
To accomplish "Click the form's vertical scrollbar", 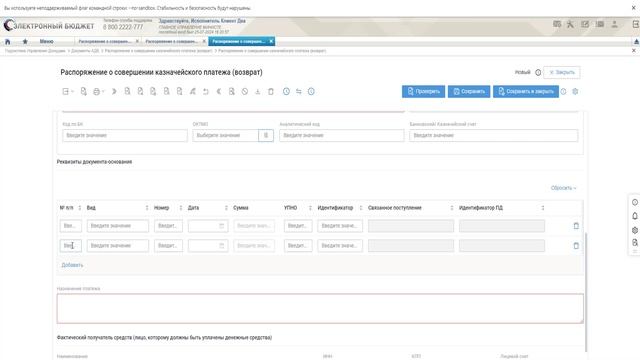I will click(586, 292).
